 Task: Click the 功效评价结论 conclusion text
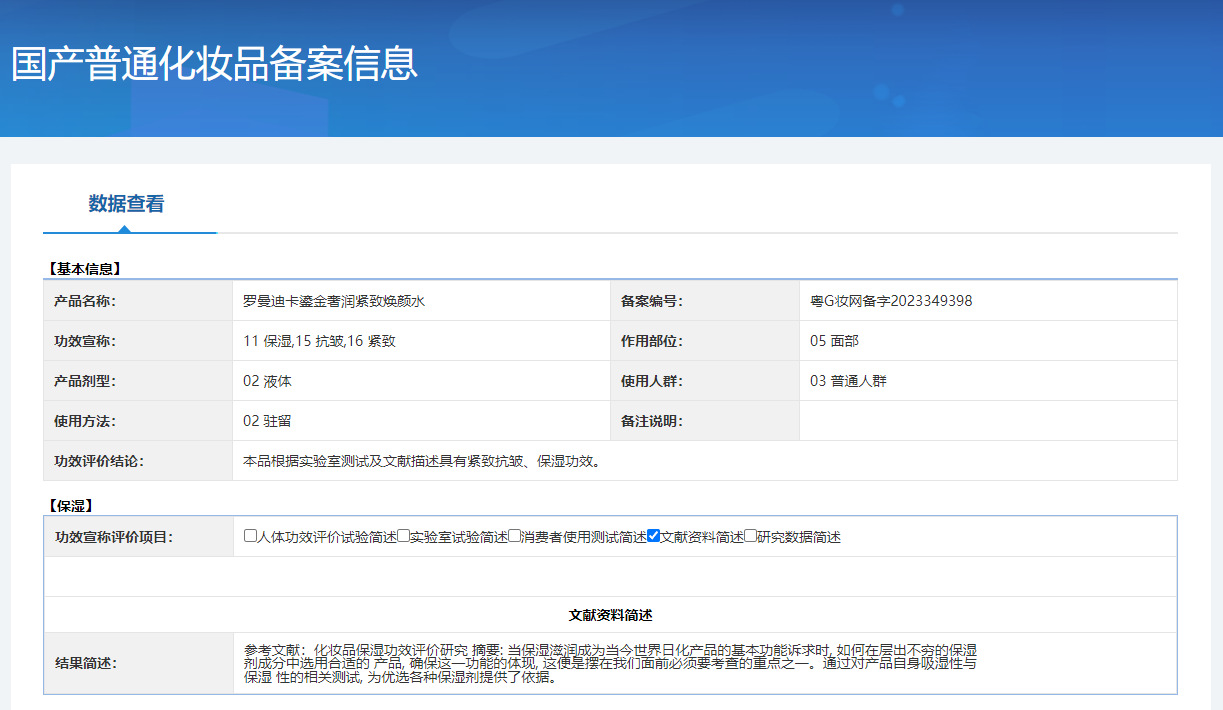pos(421,461)
